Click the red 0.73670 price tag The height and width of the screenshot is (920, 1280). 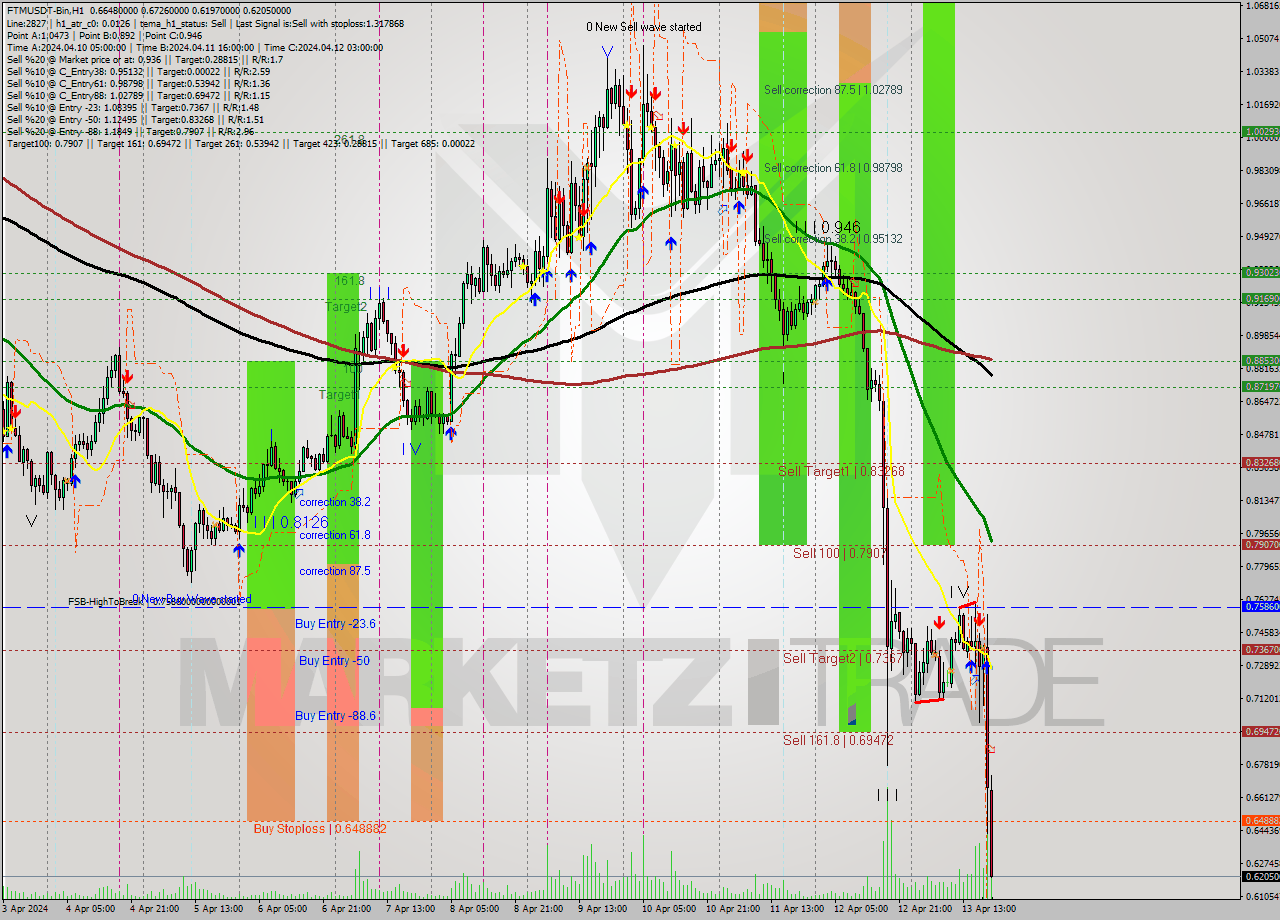pos(1260,650)
